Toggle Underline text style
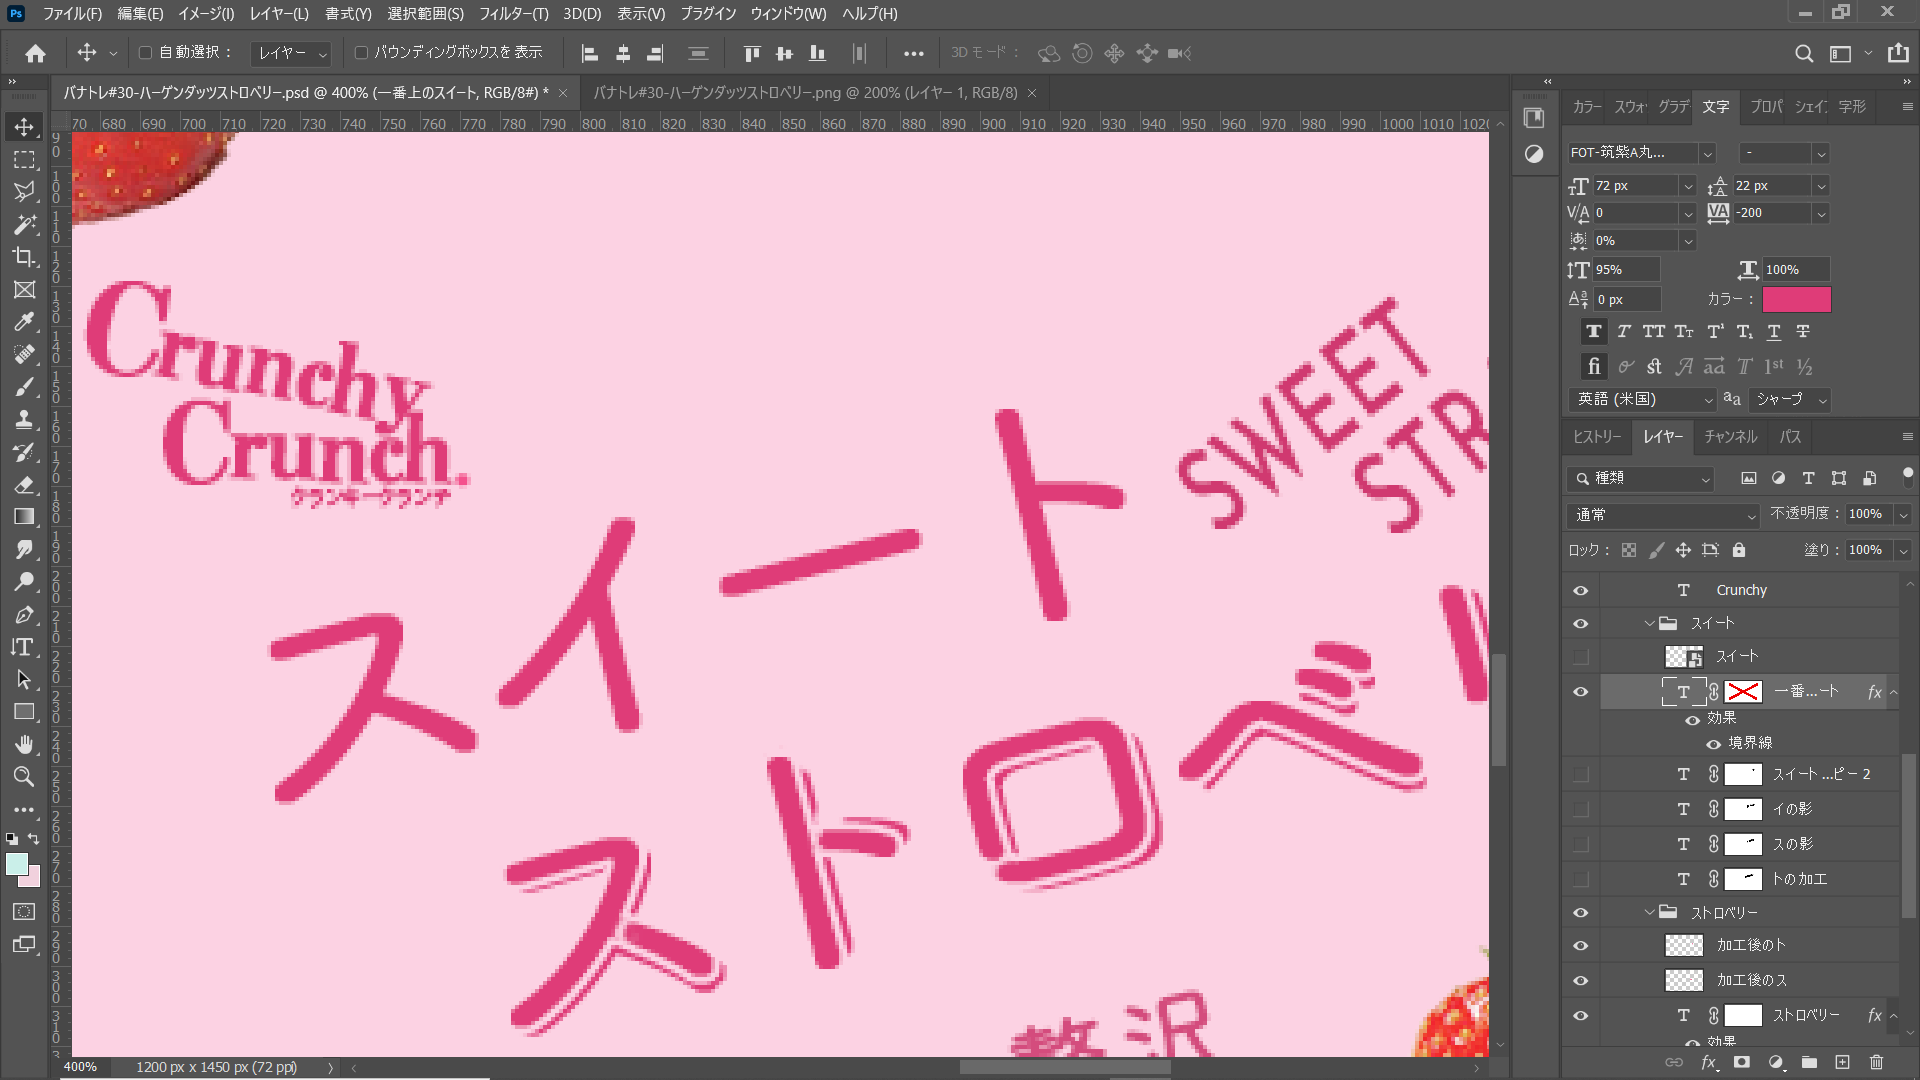Image resolution: width=1920 pixels, height=1080 pixels. click(1774, 332)
